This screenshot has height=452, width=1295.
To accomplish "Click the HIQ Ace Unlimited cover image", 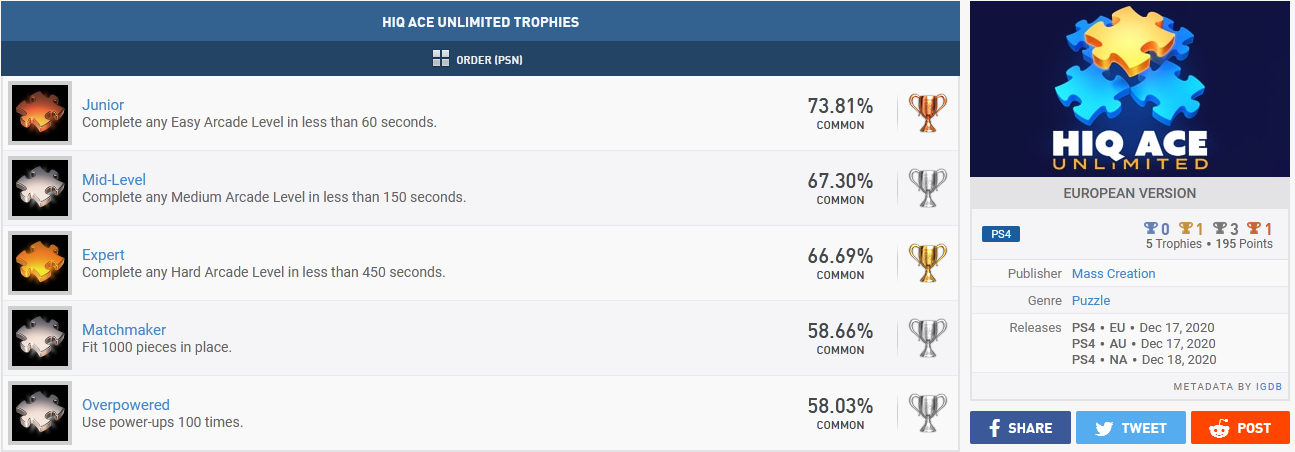I will pyautogui.click(x=1130, y=89).
